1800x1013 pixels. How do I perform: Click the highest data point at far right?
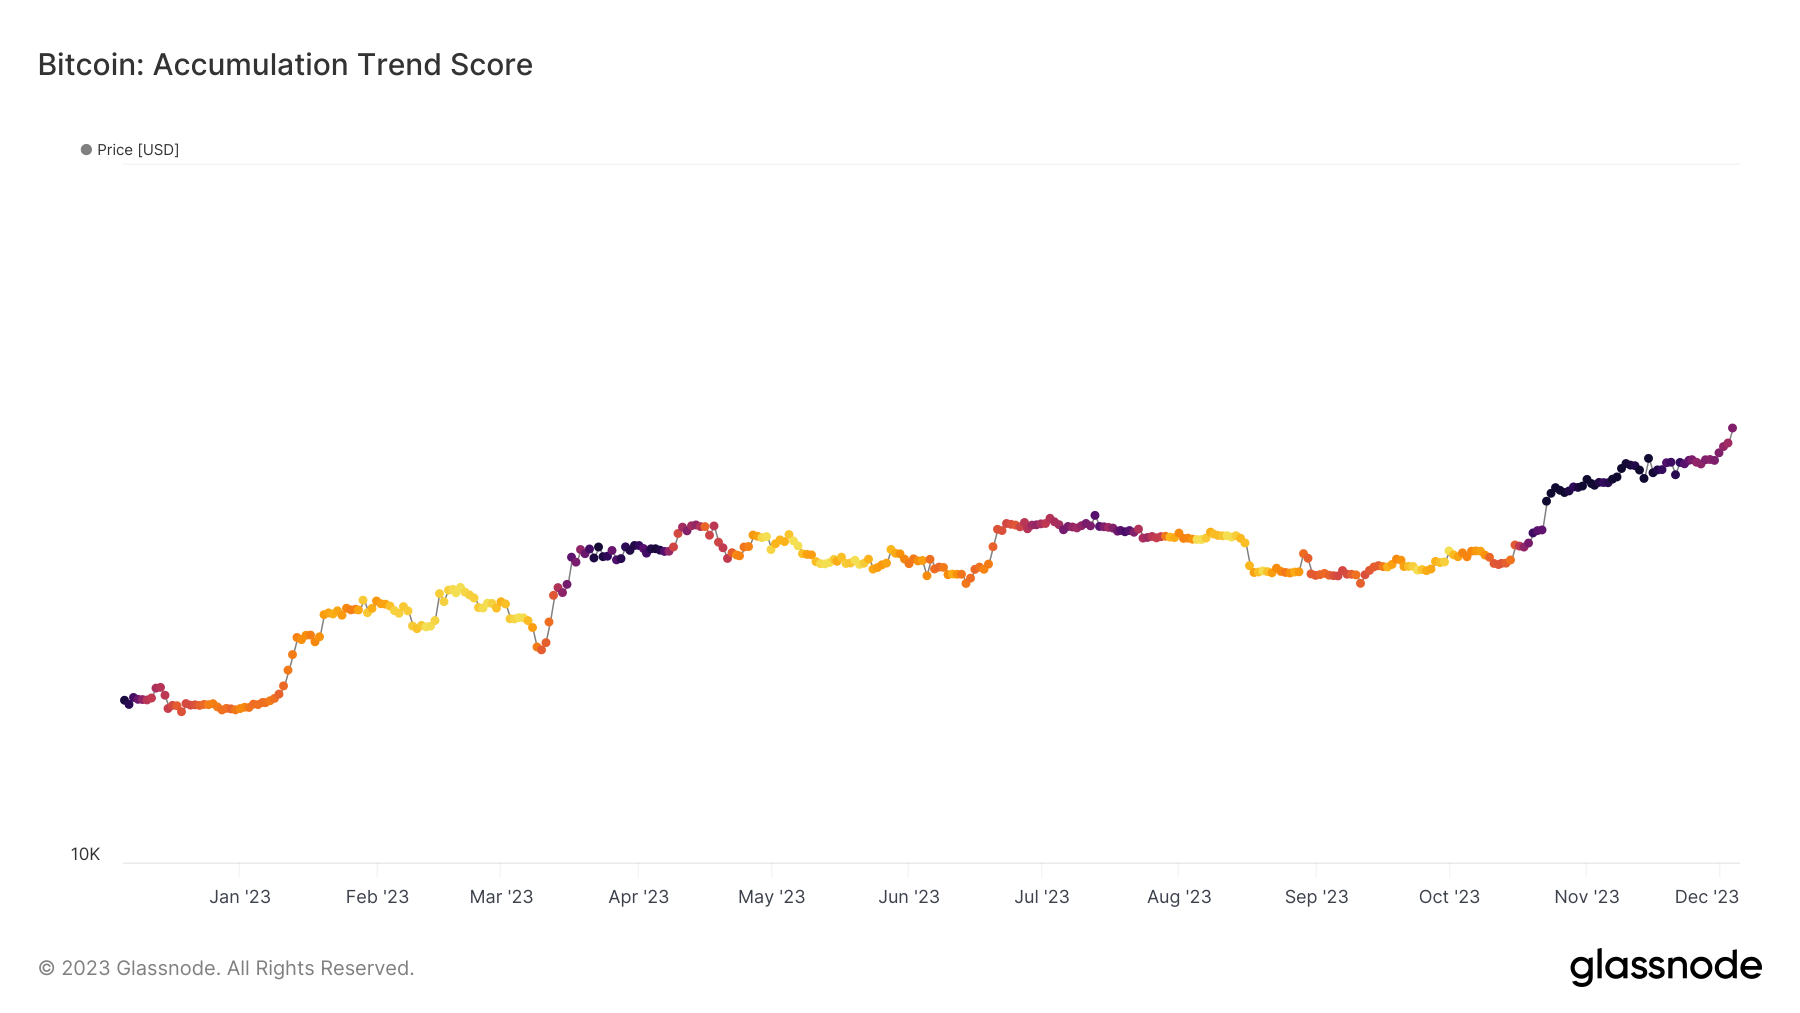[1732, 428]
